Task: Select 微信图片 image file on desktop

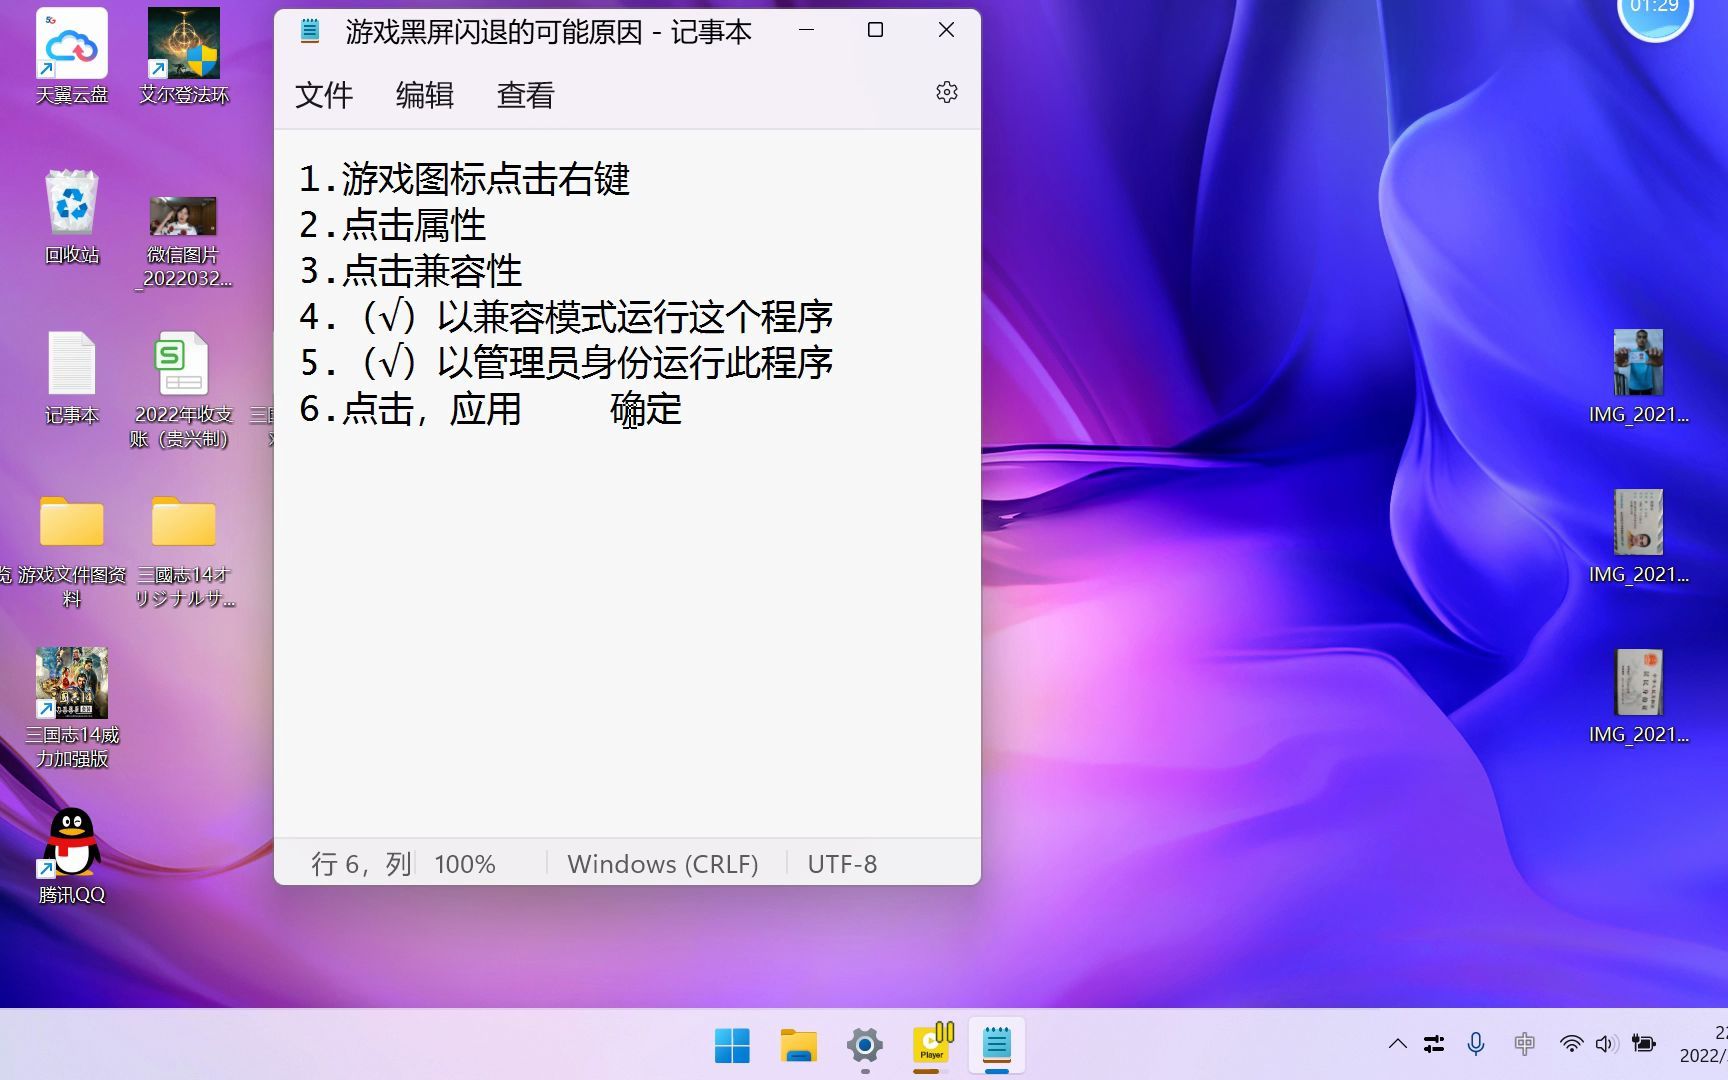Action: tap(184, 242)
